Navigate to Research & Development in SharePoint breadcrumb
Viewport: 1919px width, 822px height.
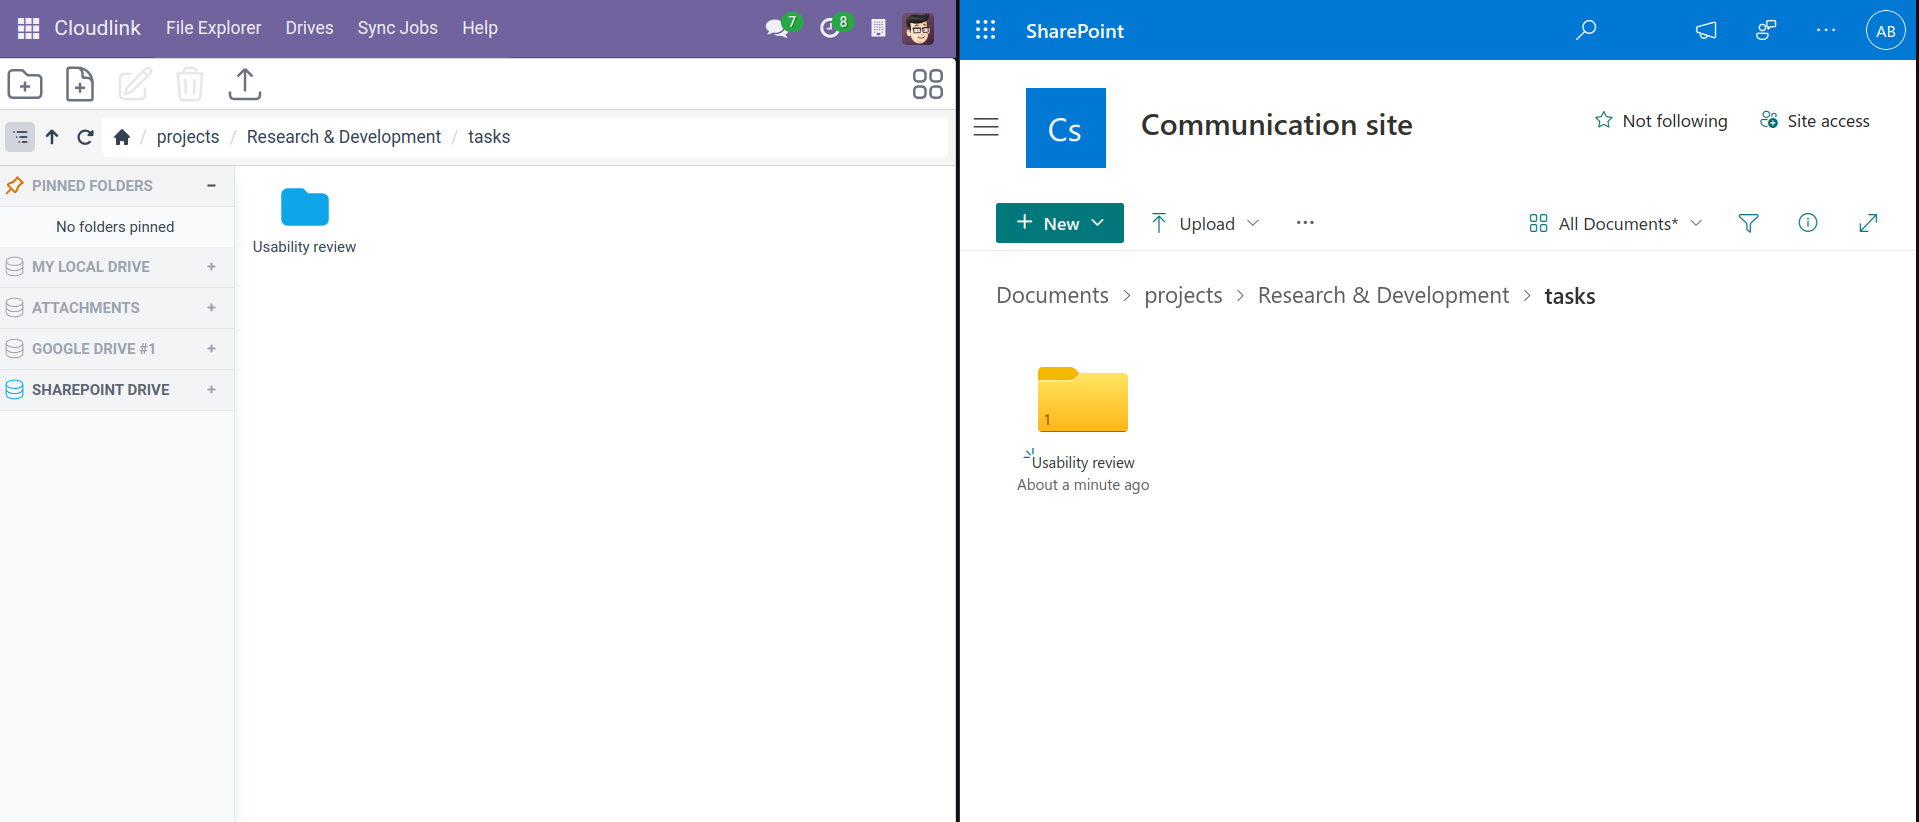tap(1383, 296)
